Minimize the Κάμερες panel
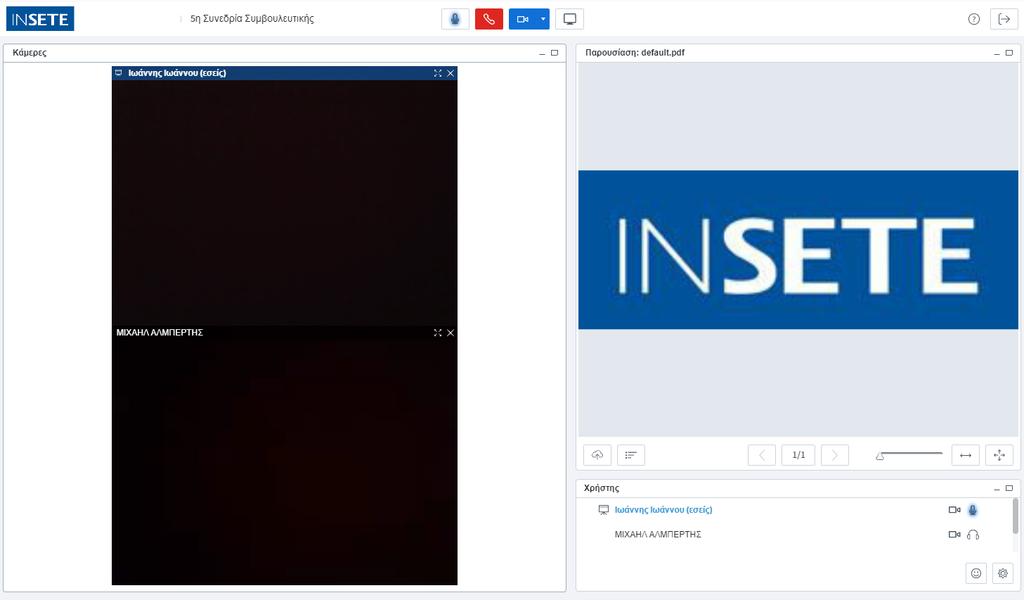1024x600 pixels. click(x=542, y=53)
